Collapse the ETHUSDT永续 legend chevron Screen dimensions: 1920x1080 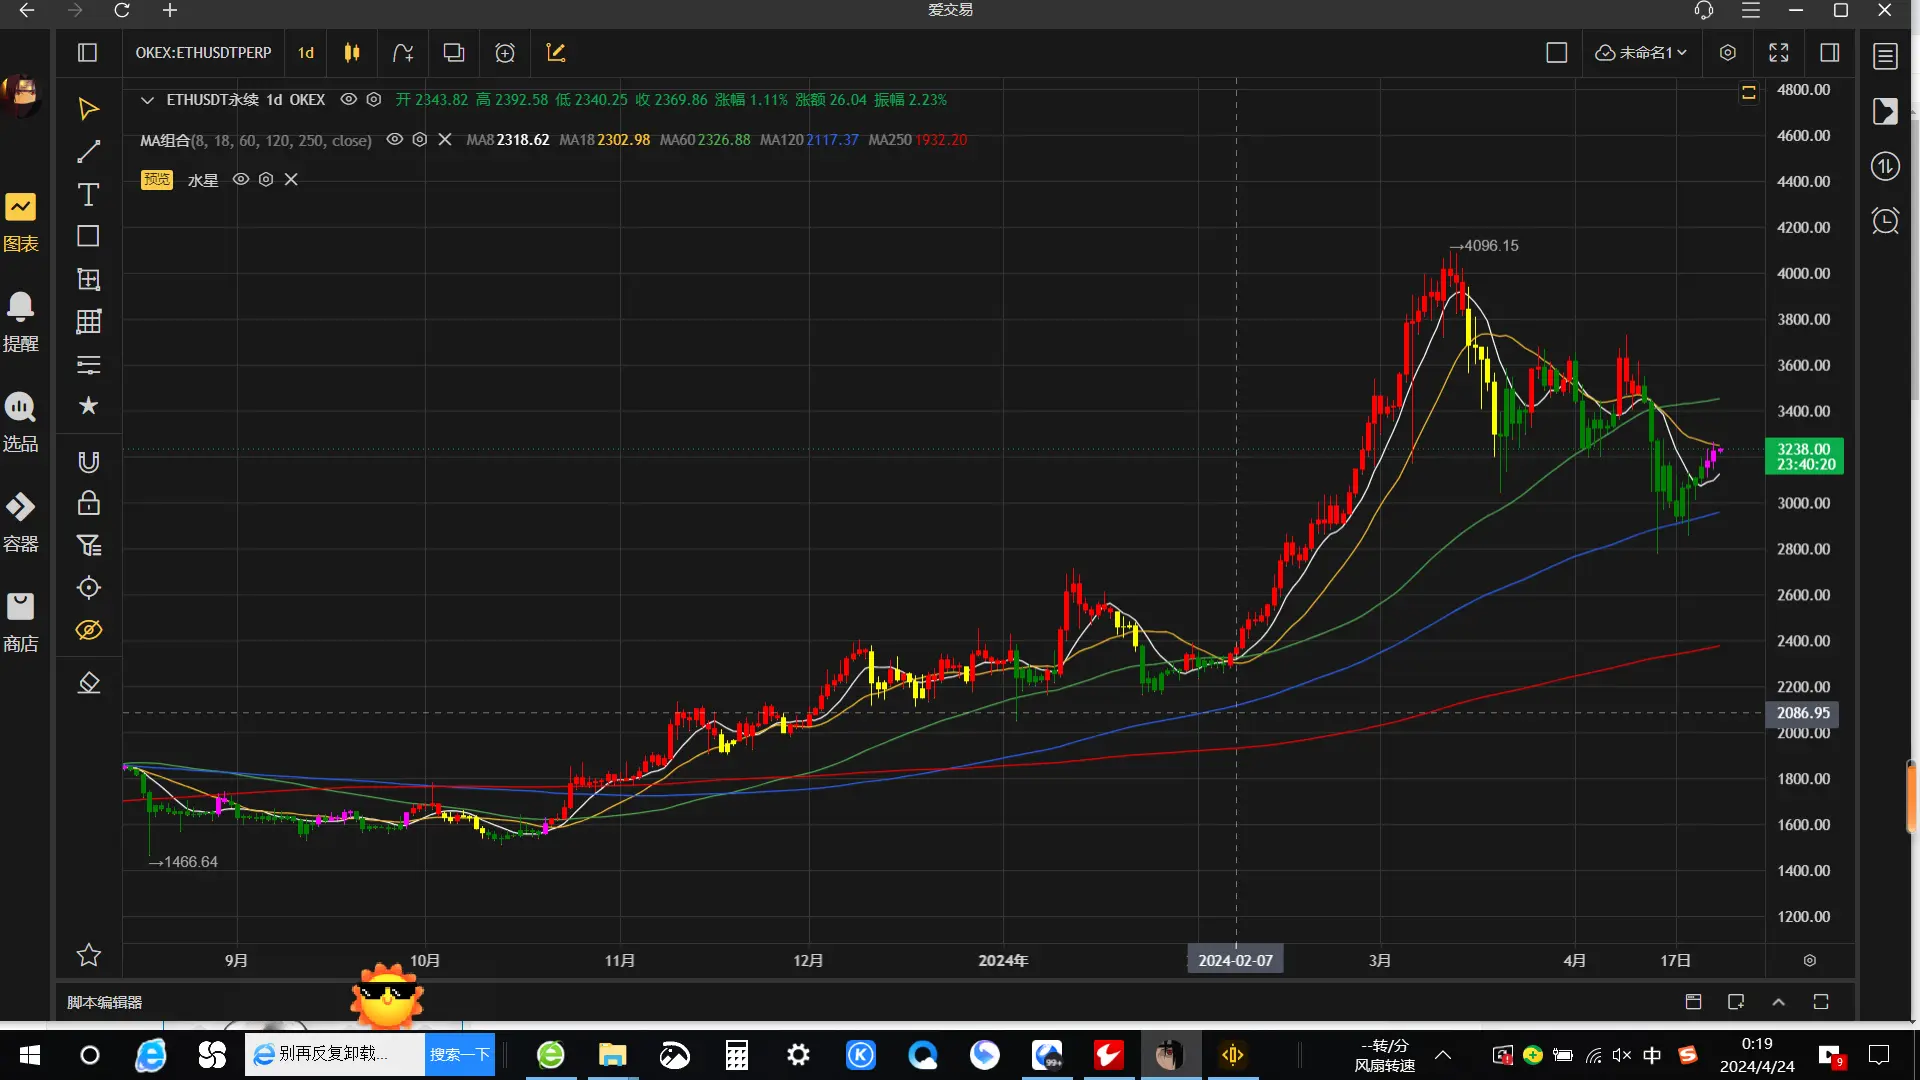click(147, 100)
